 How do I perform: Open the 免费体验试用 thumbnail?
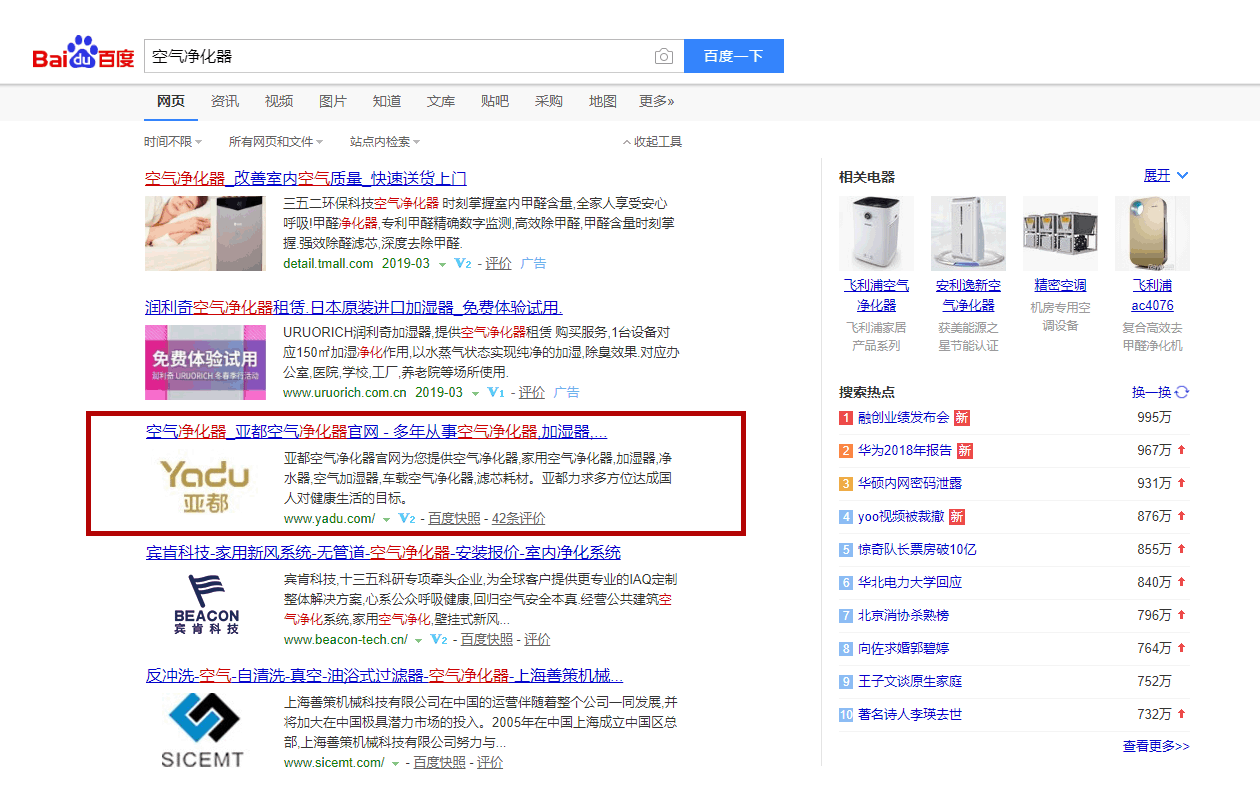(206, 362)
